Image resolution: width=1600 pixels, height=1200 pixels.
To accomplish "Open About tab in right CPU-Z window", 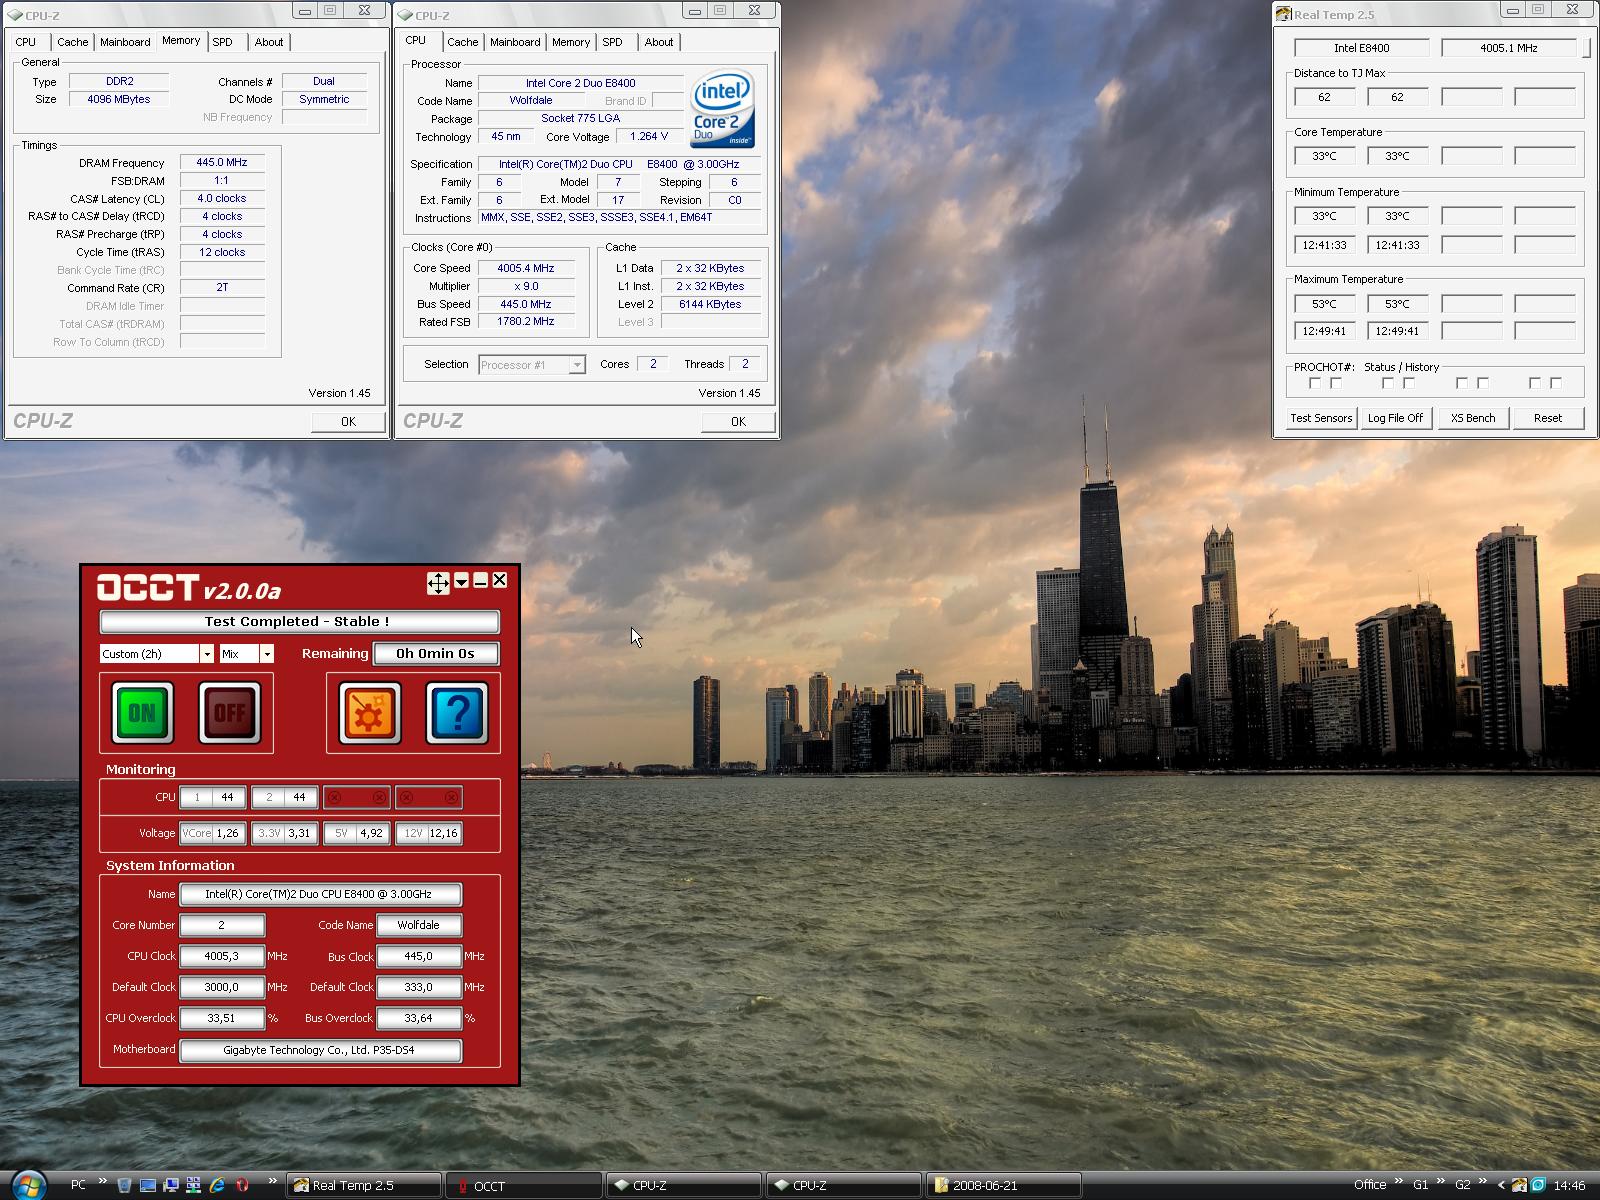I will pyautogui.click(x=658, y=42).
